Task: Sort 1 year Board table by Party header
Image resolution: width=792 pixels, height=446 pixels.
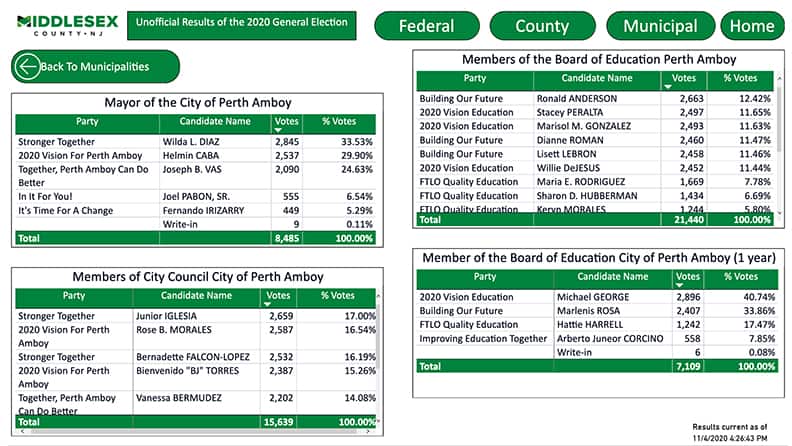Action: coord(484,277)
